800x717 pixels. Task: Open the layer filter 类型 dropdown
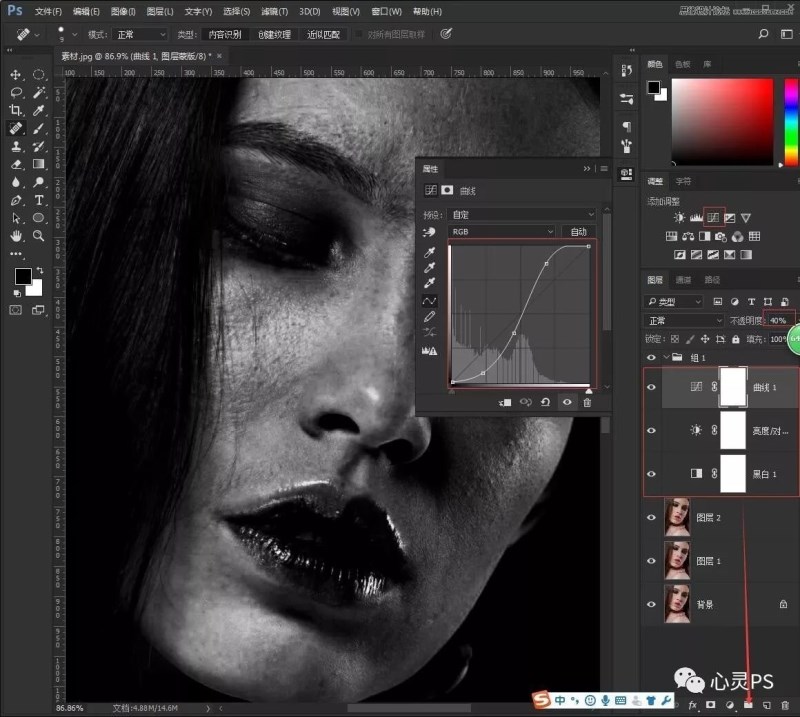(673, 302)
